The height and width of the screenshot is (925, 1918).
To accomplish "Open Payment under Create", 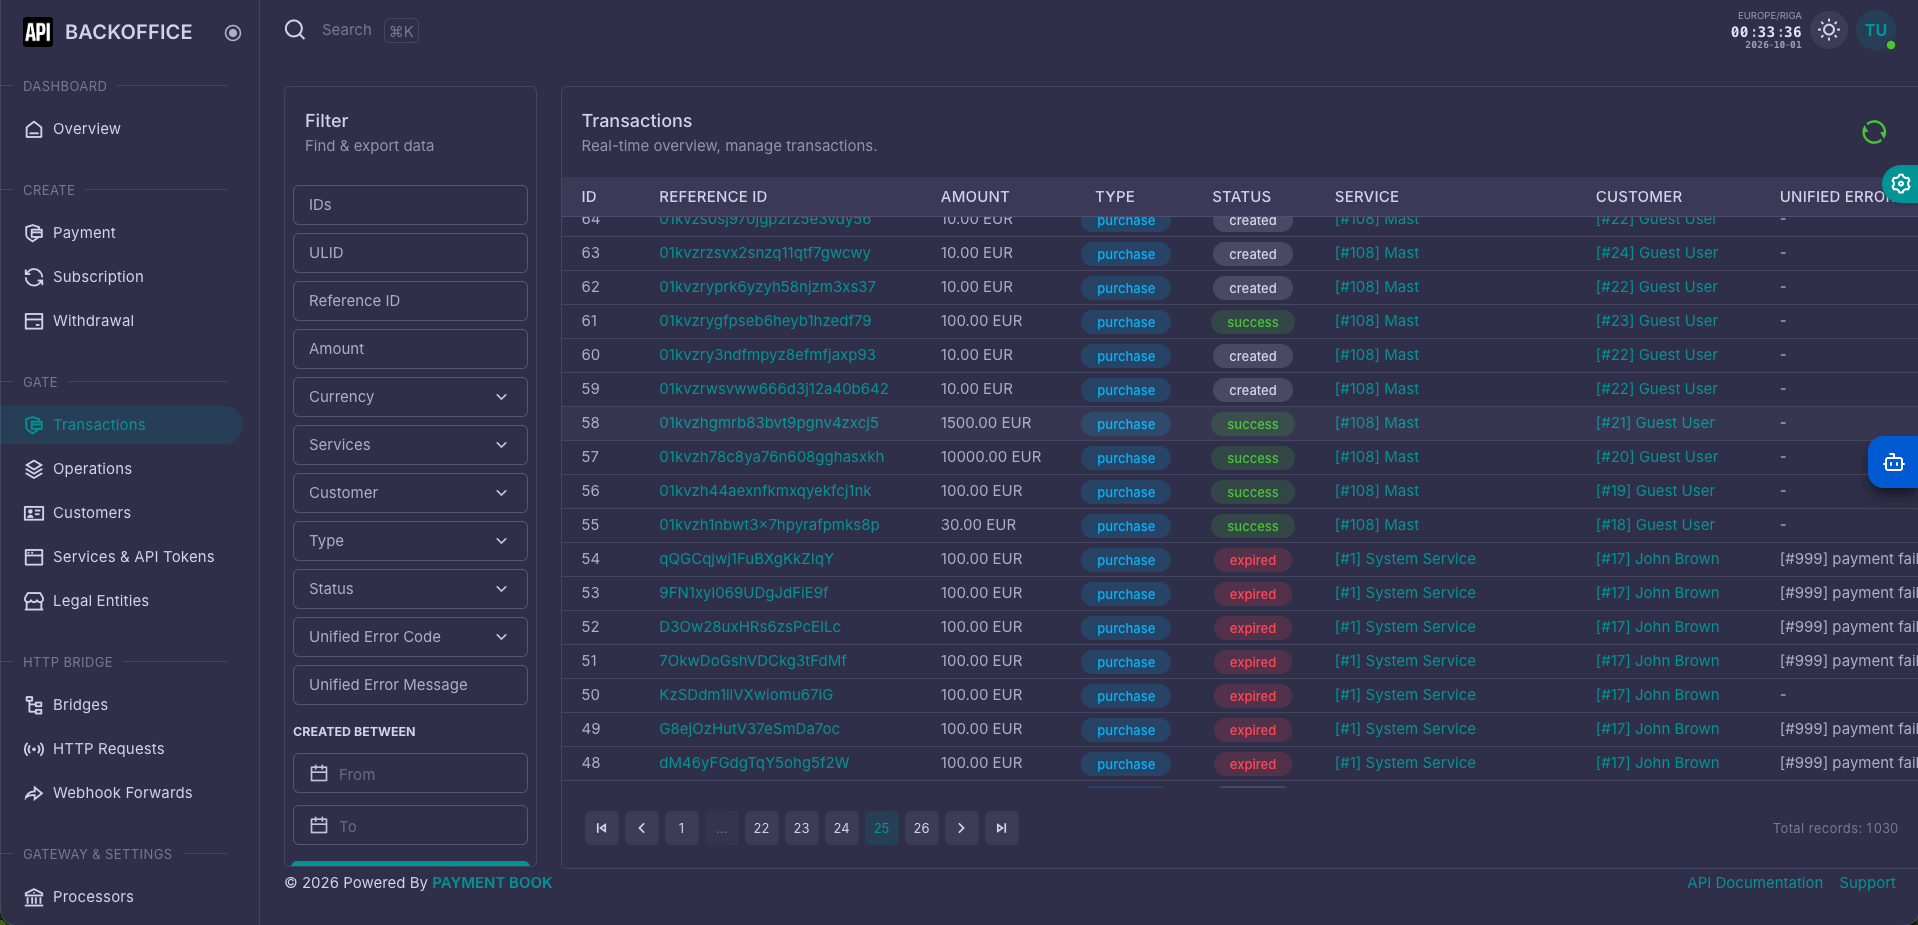I will tap(121, 233).
